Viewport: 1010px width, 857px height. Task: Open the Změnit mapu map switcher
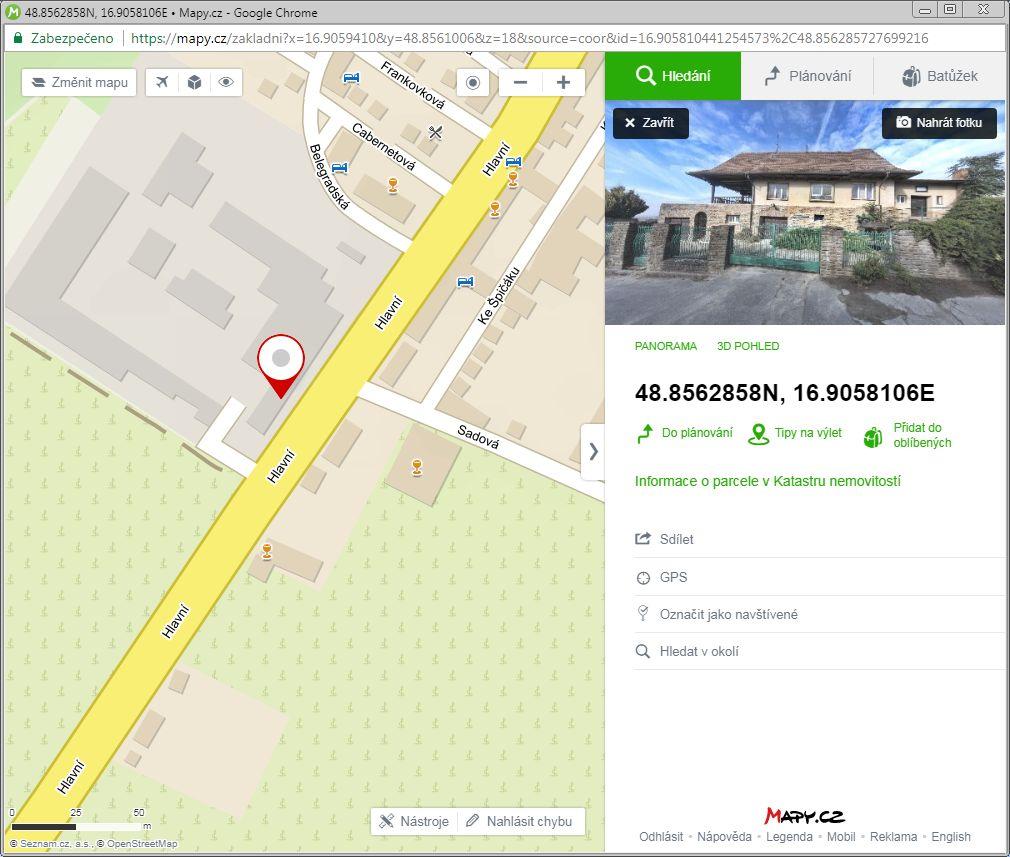tap(79, 82)
